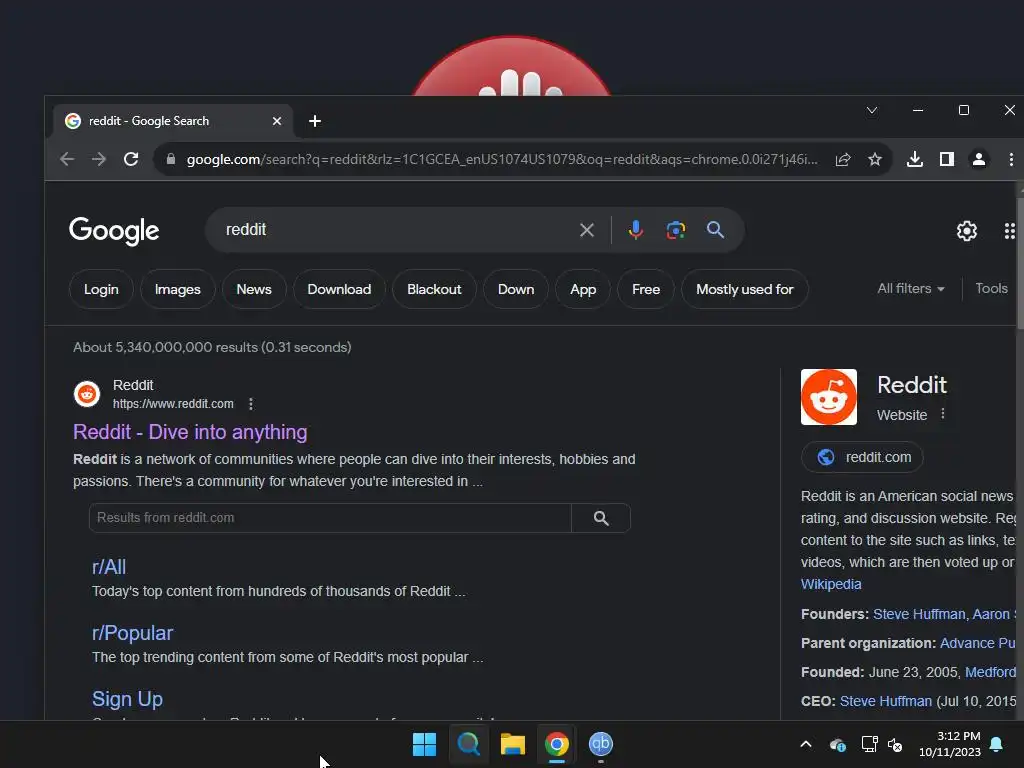Open options menu beside www.reddit.com URL

[251, 404]
